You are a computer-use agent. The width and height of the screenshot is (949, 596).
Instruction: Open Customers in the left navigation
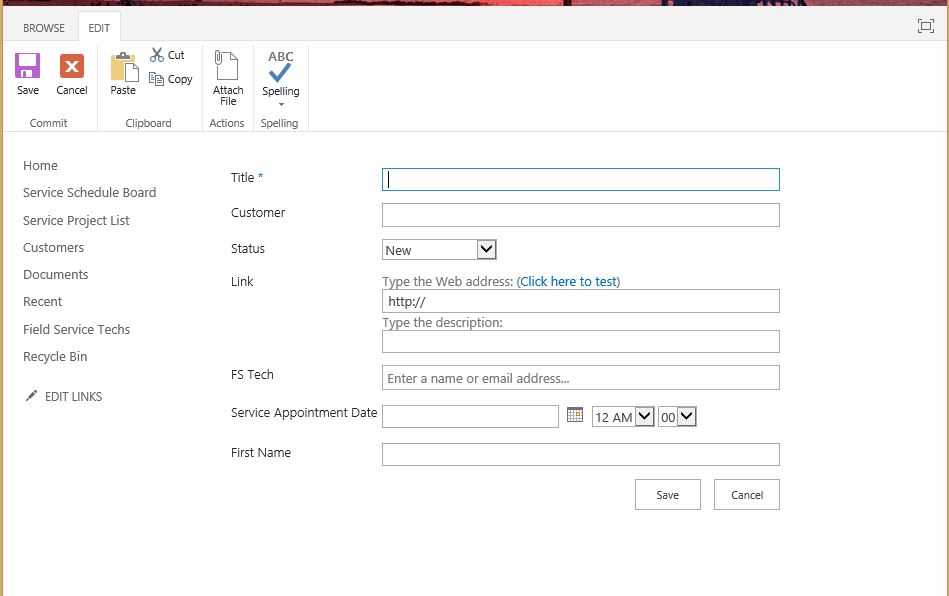click(53, 247)
